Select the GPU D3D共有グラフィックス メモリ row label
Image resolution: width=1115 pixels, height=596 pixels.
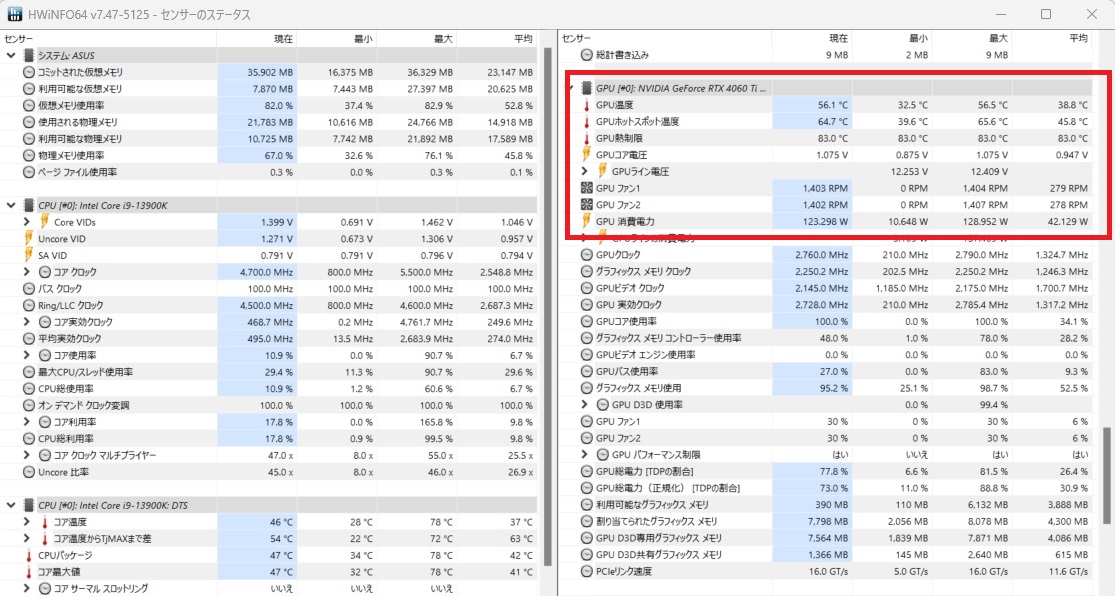(x=658, y=555)
